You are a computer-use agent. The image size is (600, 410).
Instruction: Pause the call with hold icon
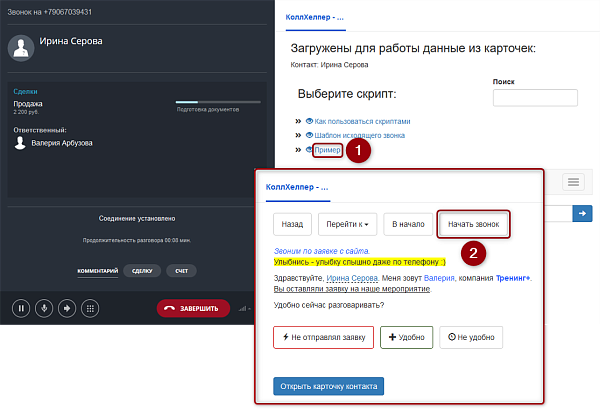(x=21, y=308)
